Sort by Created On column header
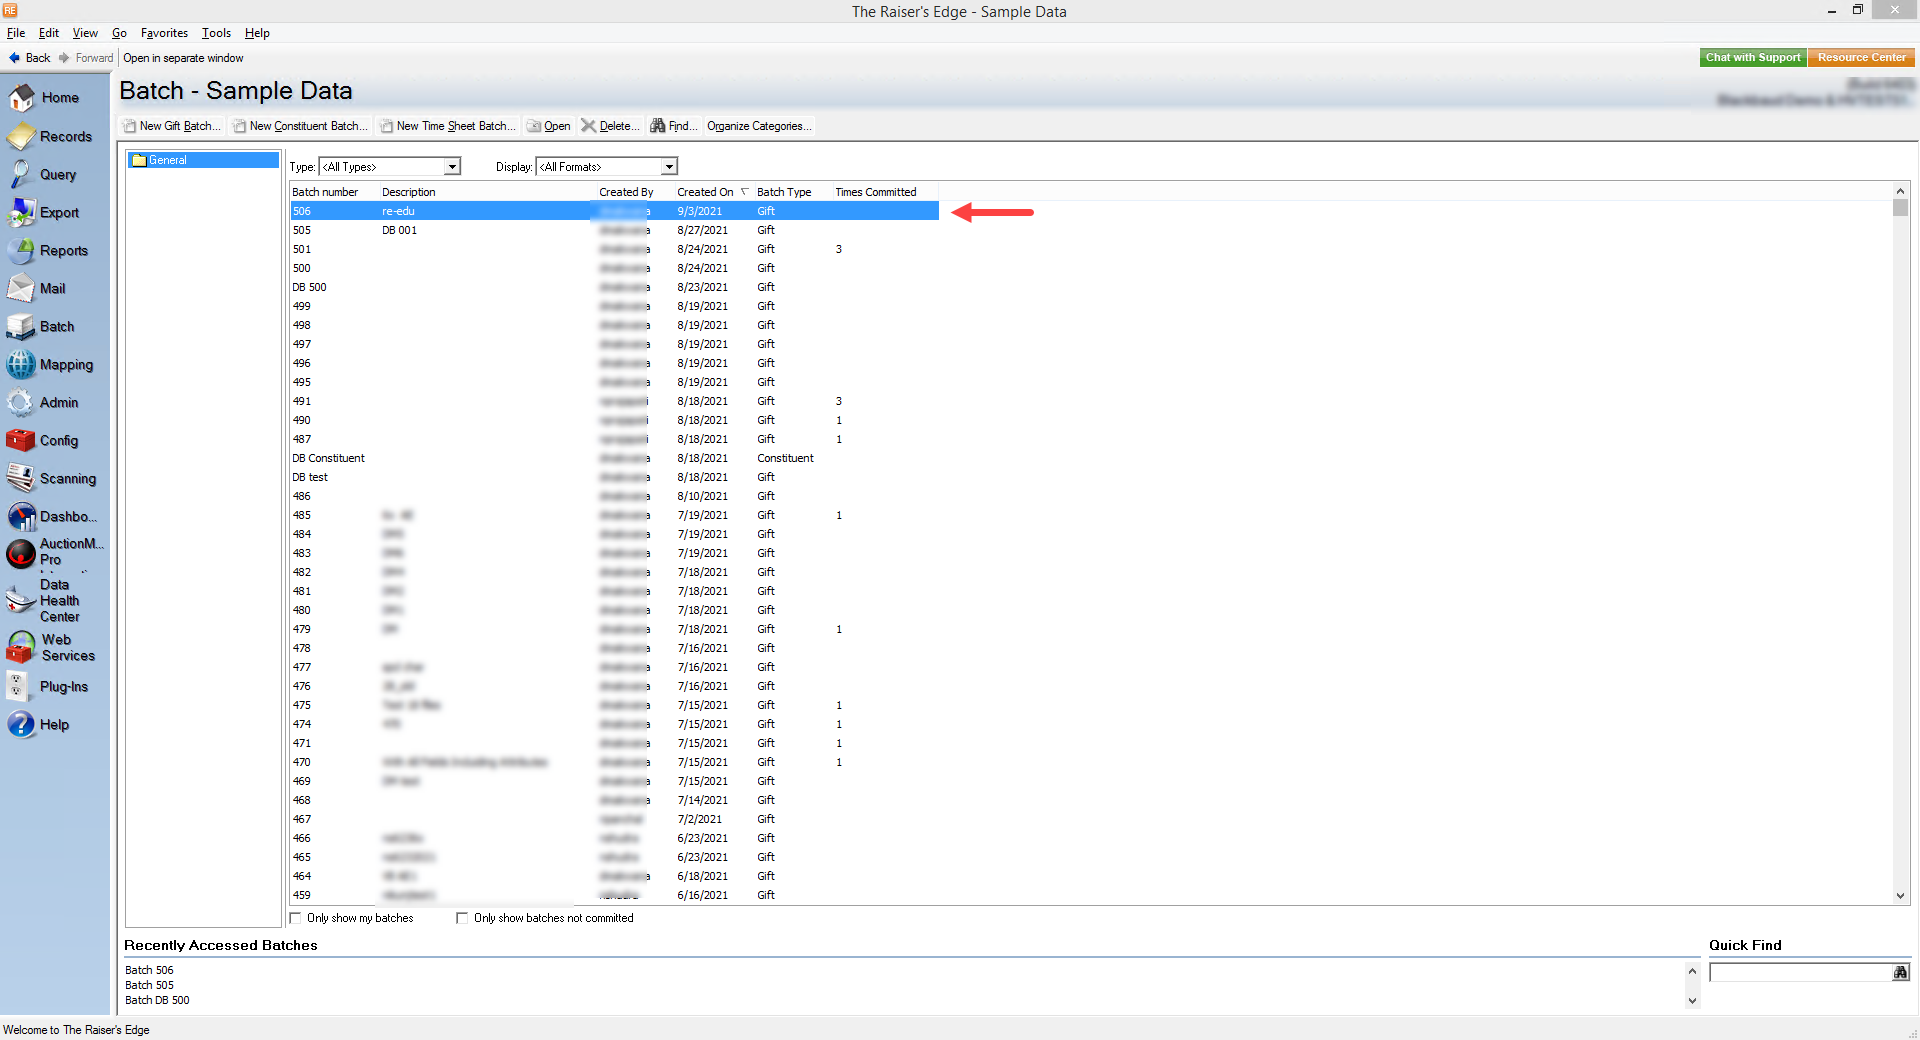Viewport: 1920px width, 1040px height. (x=705, y=192)
